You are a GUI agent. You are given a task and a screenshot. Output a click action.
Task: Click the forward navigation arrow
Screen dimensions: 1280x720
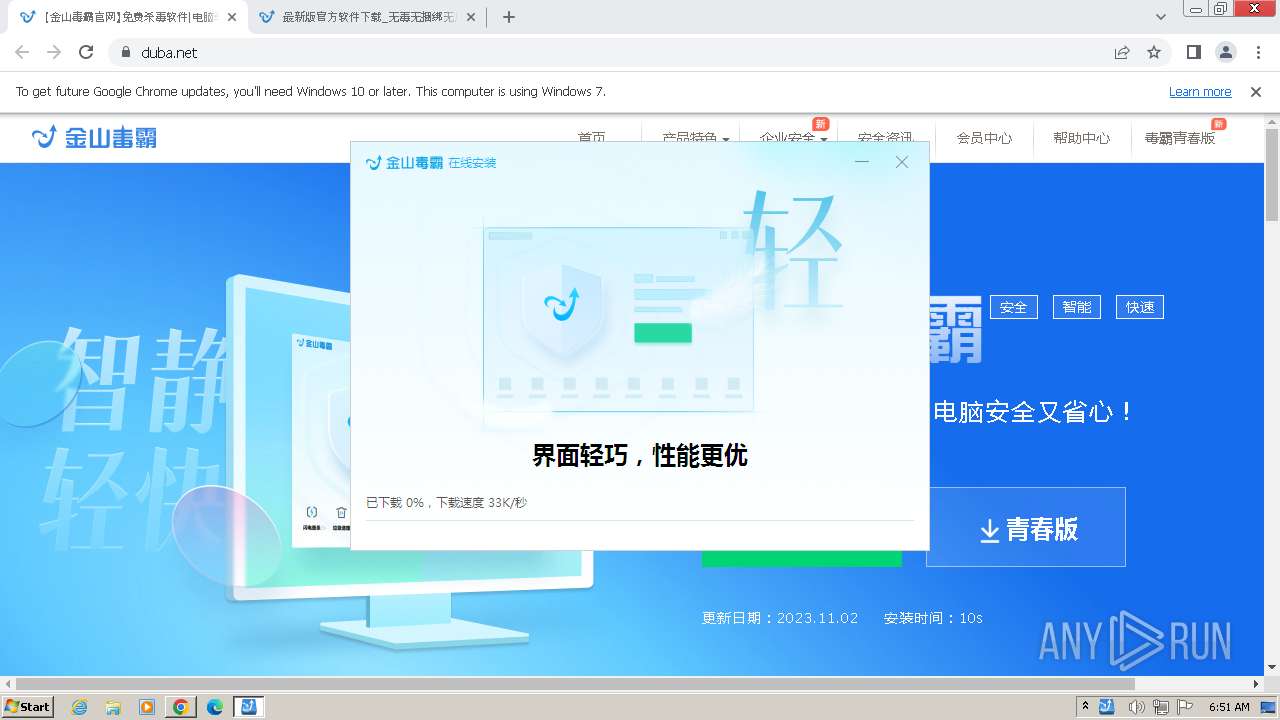pos(54,52)
